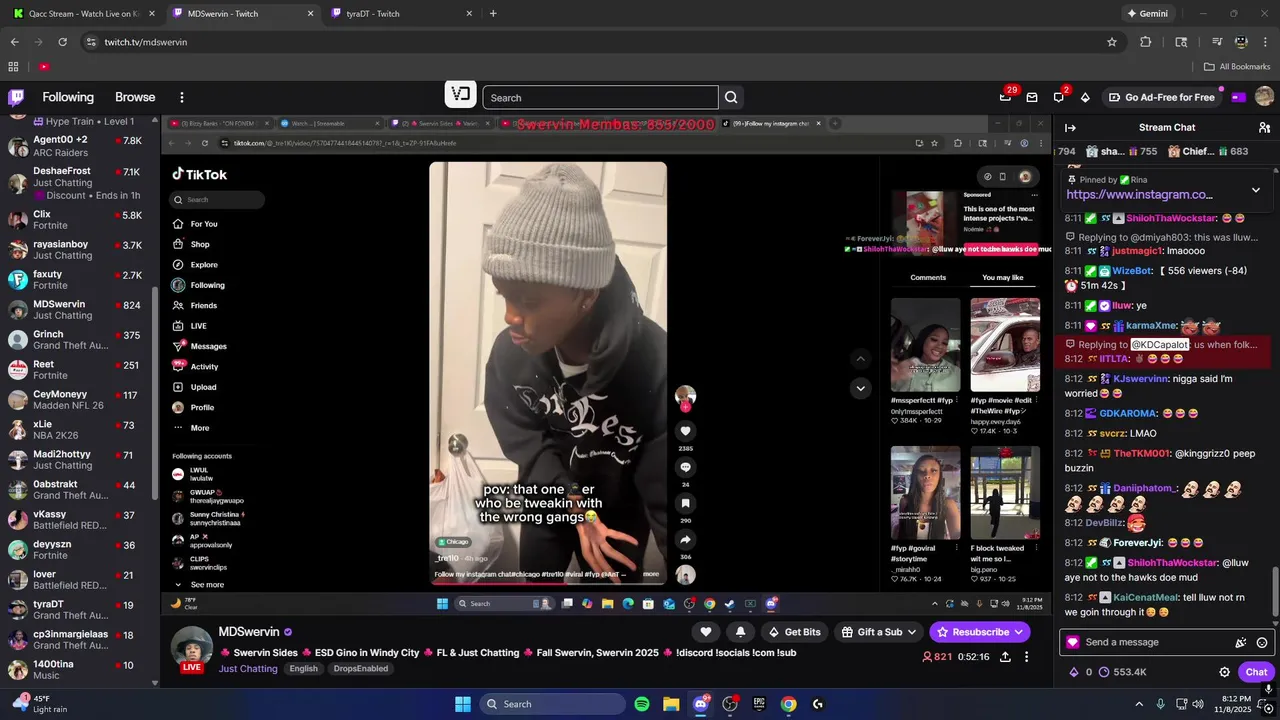Image resolution: width=1280 pixels, height=720 pixels.
Task: Open the Browse page link
Action: [135, 97]
